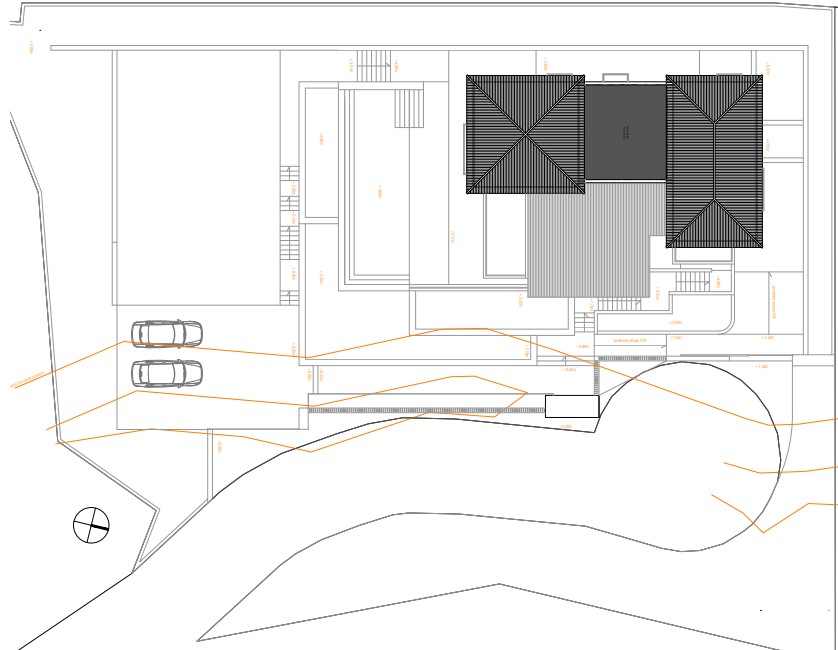Click the 'predviđena rampa 12%' ramp label

631,341
